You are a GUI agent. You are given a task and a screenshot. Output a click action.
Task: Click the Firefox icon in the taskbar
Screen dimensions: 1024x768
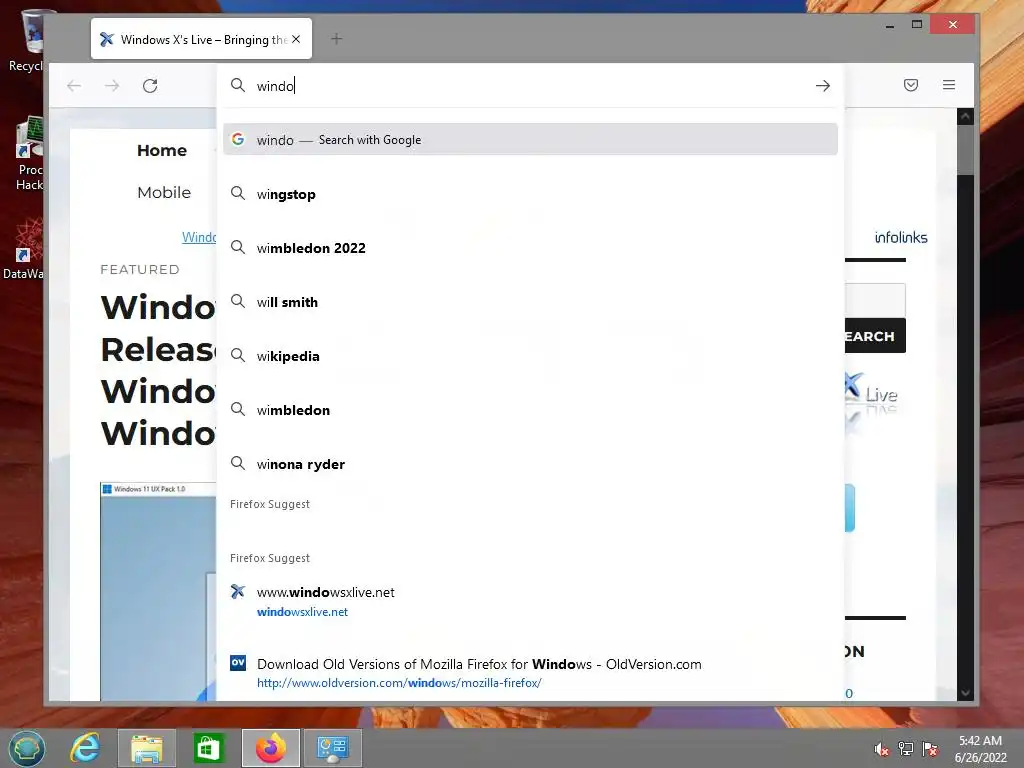pyautogui.click(x=270, y=748)
